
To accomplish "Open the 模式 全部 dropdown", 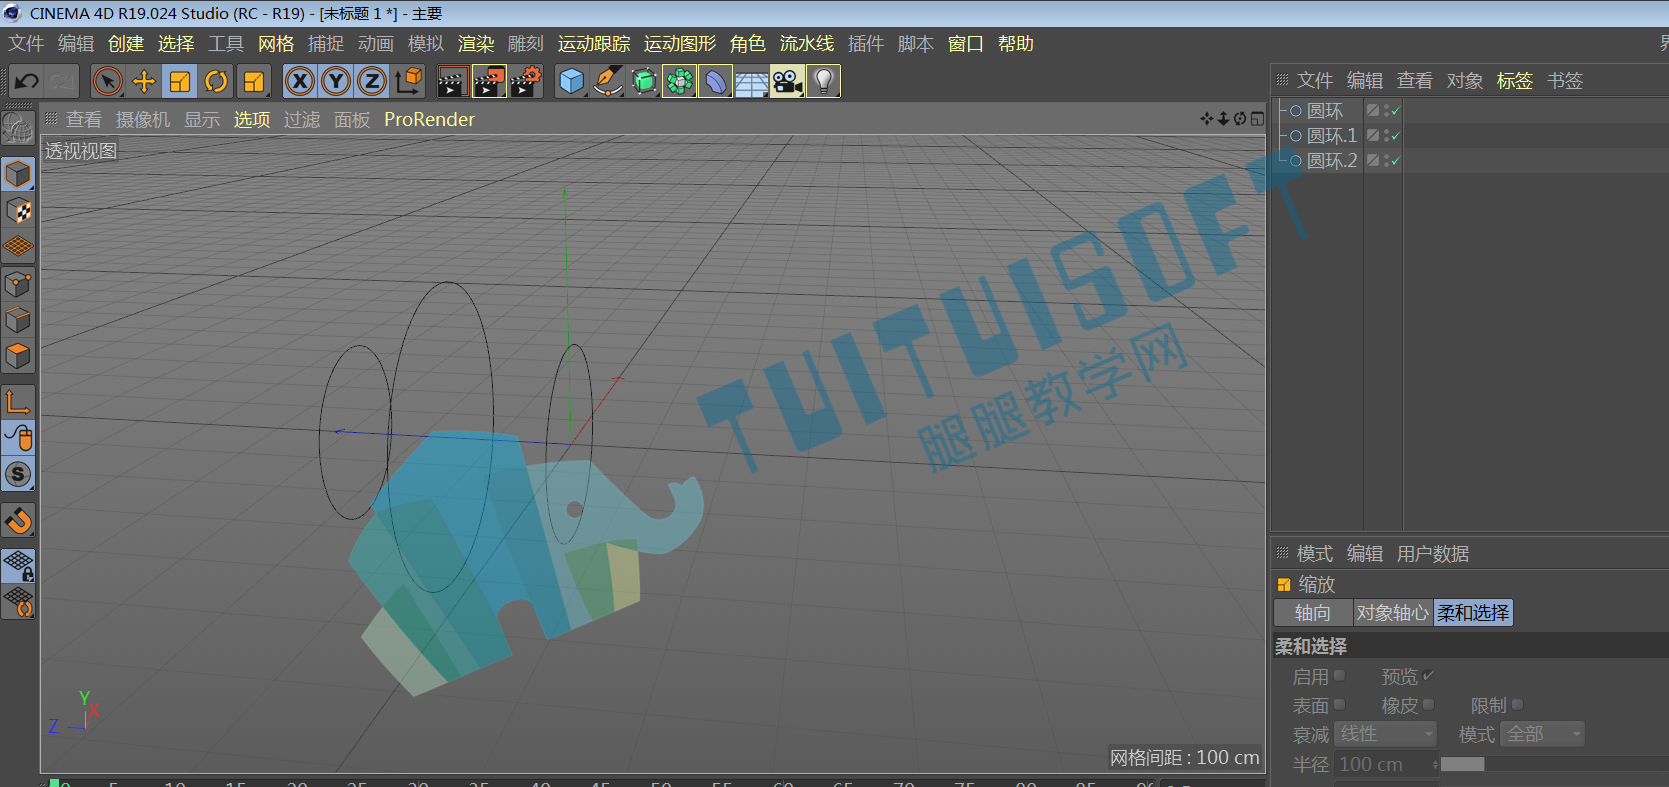I will pos(1543,734).
